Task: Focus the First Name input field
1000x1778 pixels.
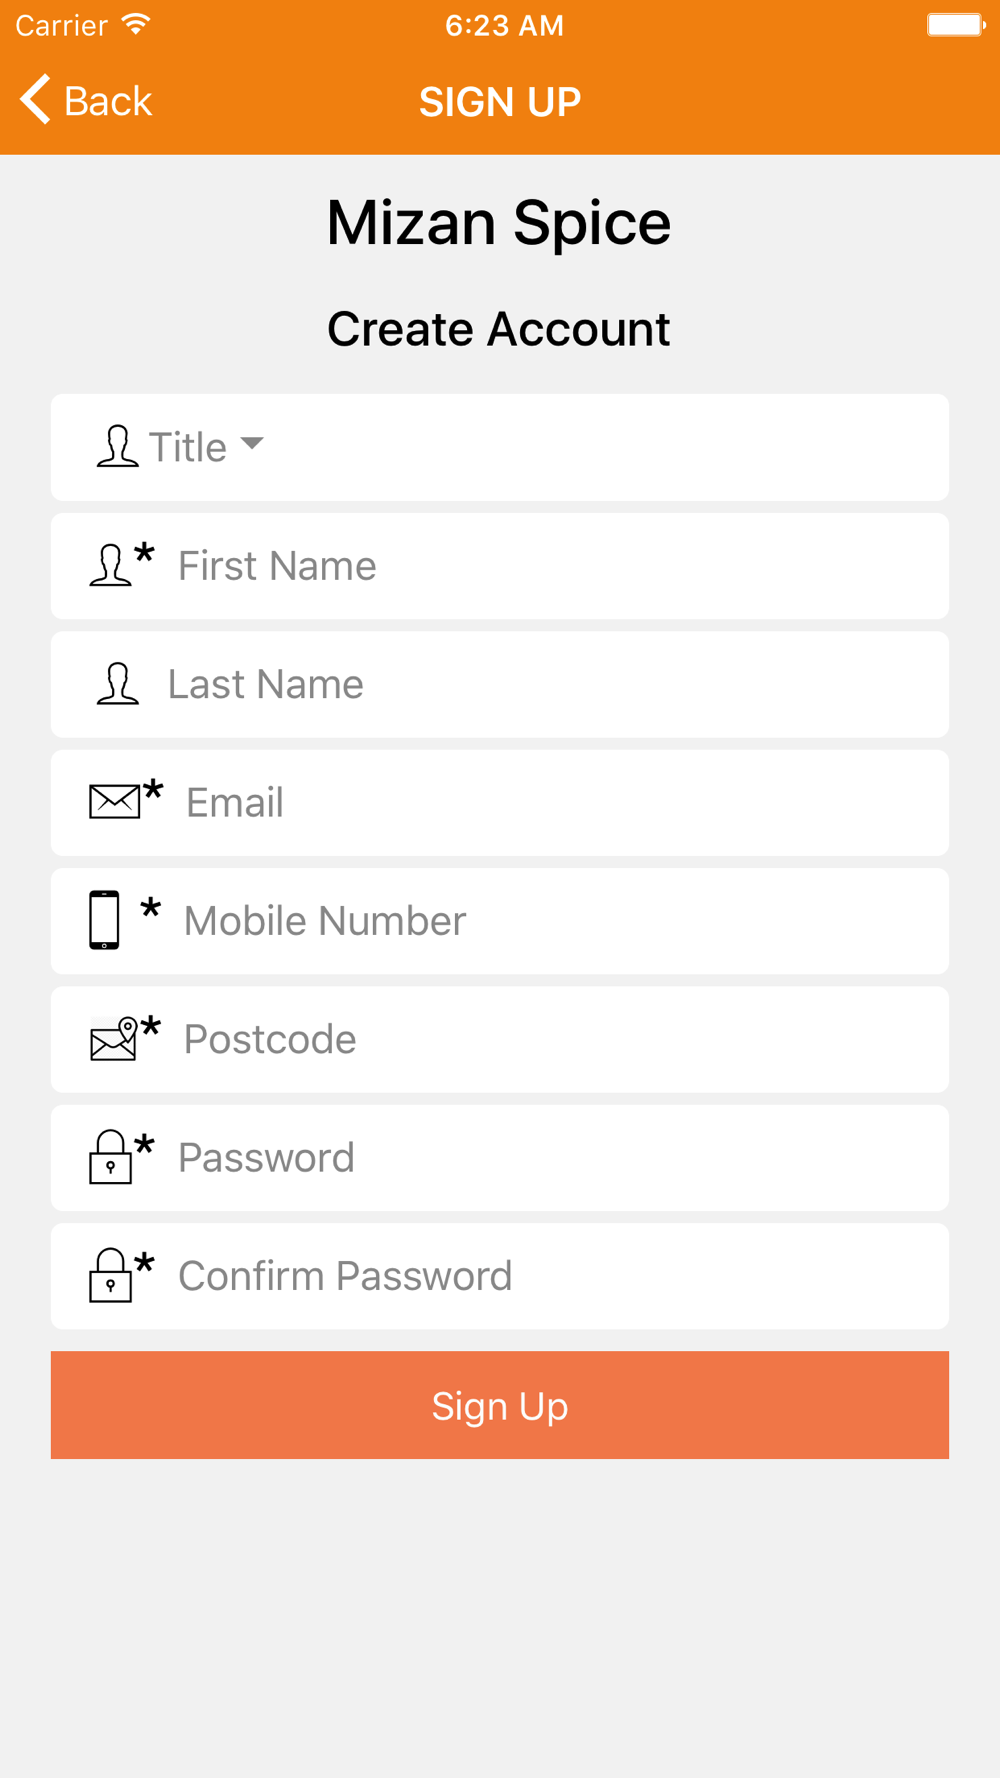Action: click(500, 566)
